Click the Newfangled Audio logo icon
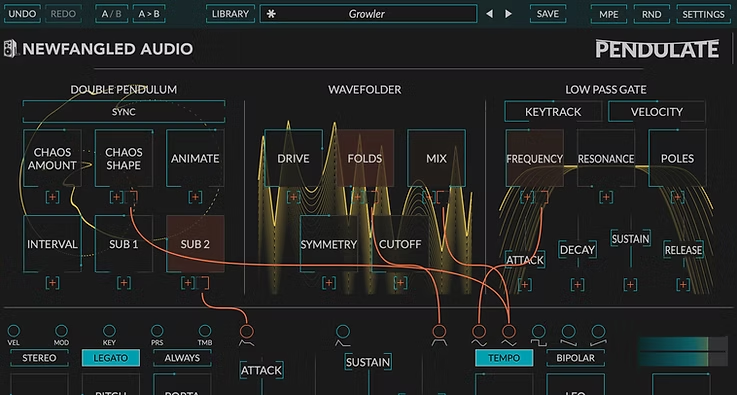The image size is (737, 395). [x=10, y=48]
